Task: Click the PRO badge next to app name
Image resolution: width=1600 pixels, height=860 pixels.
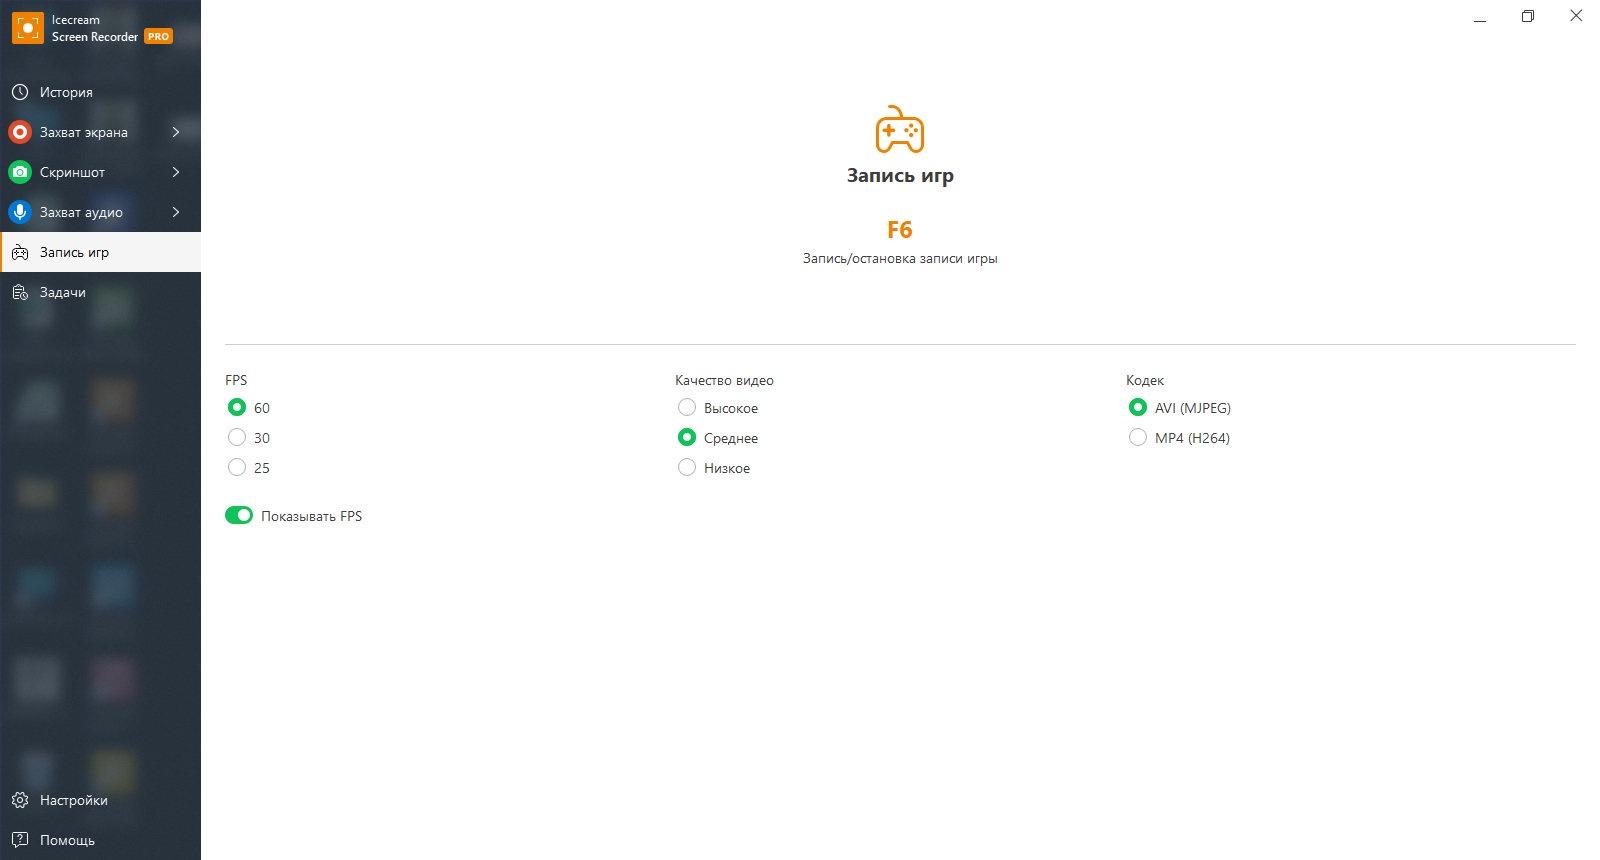Action: [158, 36]
